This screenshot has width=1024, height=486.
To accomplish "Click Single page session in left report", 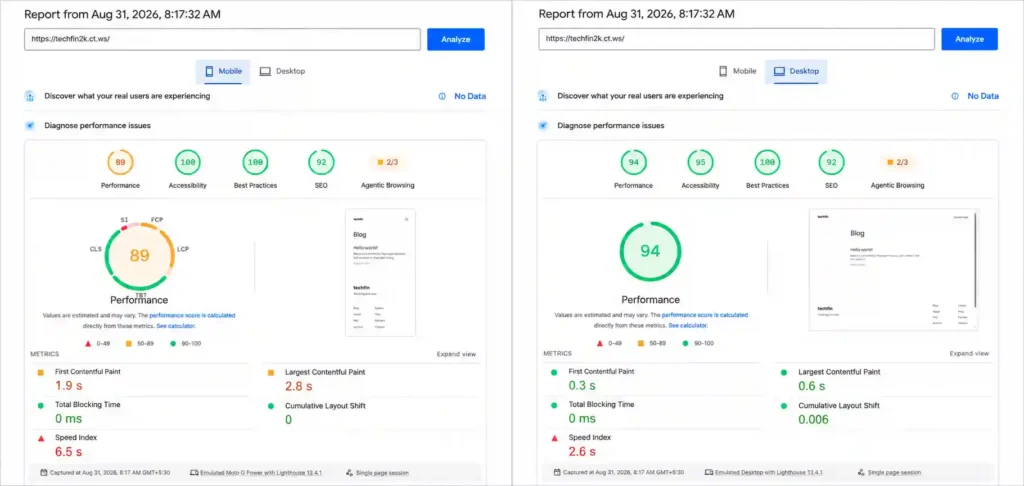I will [377, 472].
